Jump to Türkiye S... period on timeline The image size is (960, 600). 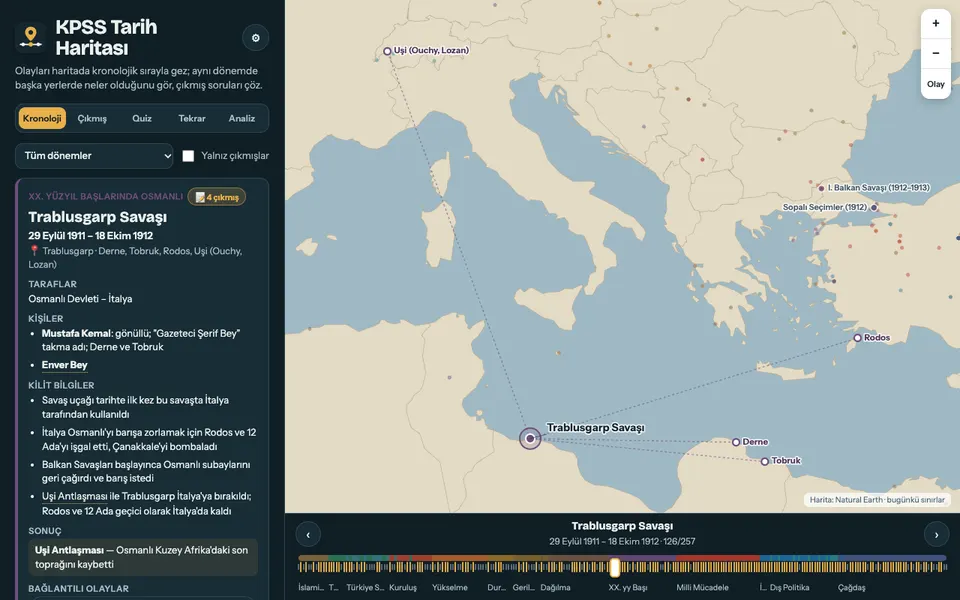tap(365, 587)
